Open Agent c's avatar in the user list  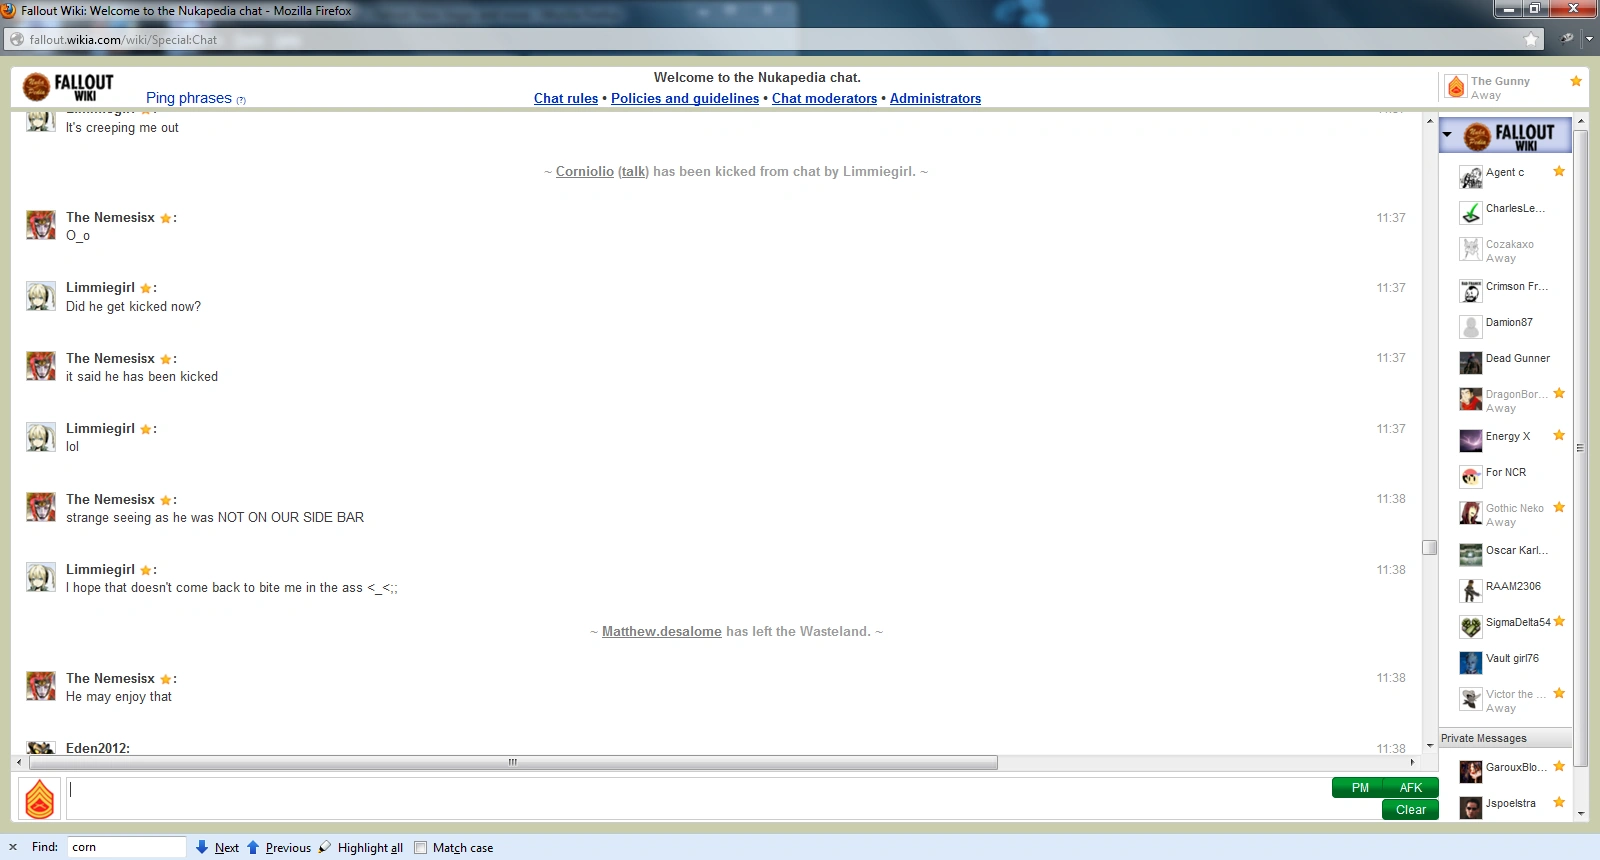pos(1470,177)
